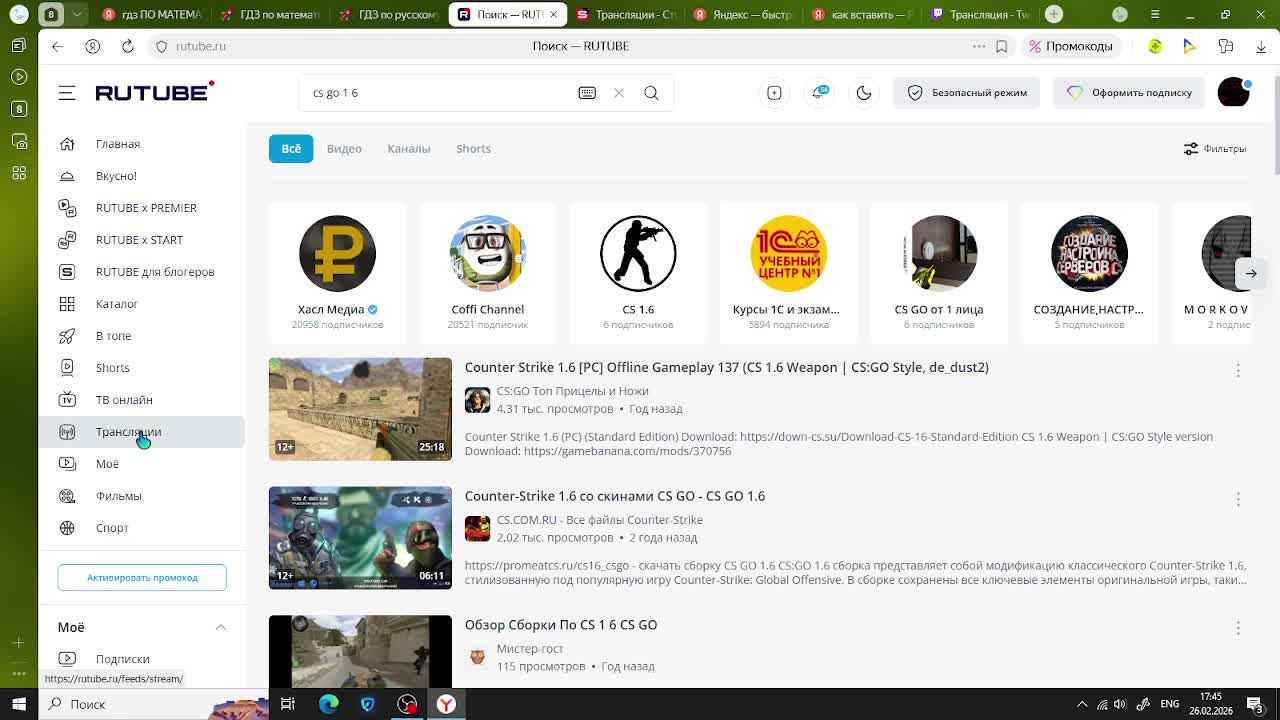Open Yandex Browser from the taskbar
The image size is (1280, 720).
[446, 704]
